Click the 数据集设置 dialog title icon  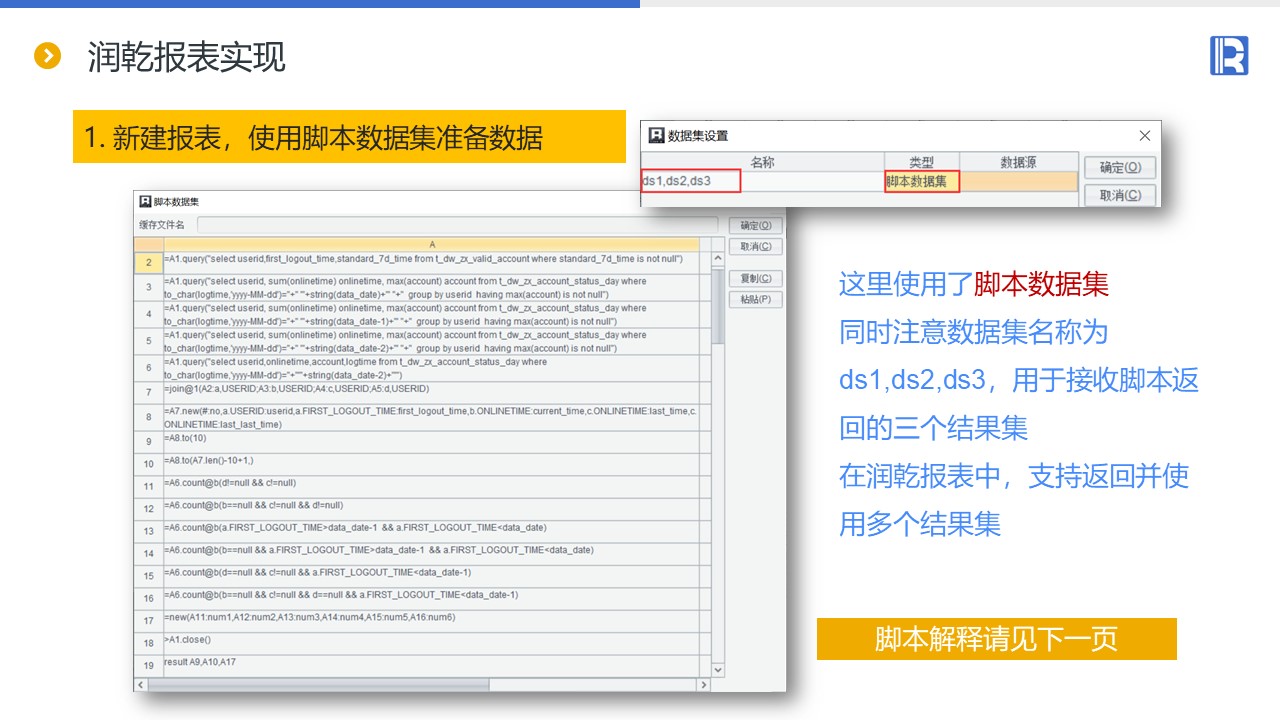pyautogui.click(x=656, y=135)
